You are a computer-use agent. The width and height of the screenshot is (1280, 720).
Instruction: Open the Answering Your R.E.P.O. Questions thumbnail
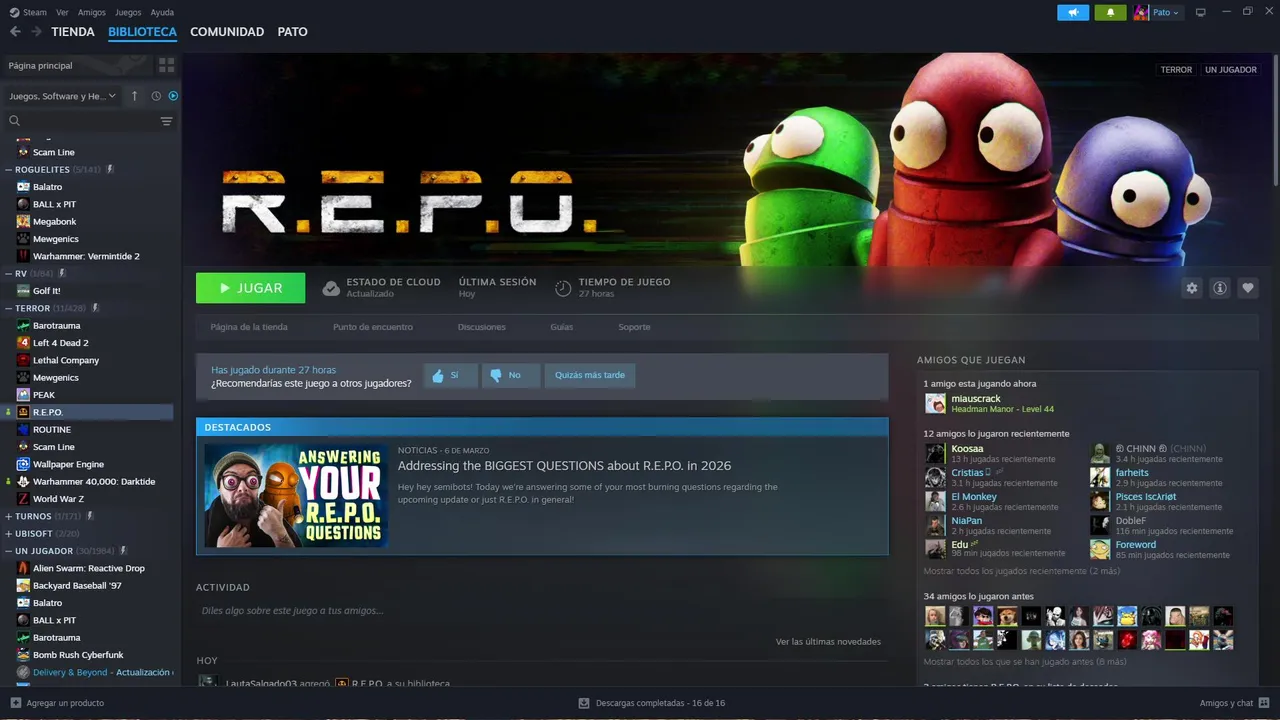[x=296, y=495]
